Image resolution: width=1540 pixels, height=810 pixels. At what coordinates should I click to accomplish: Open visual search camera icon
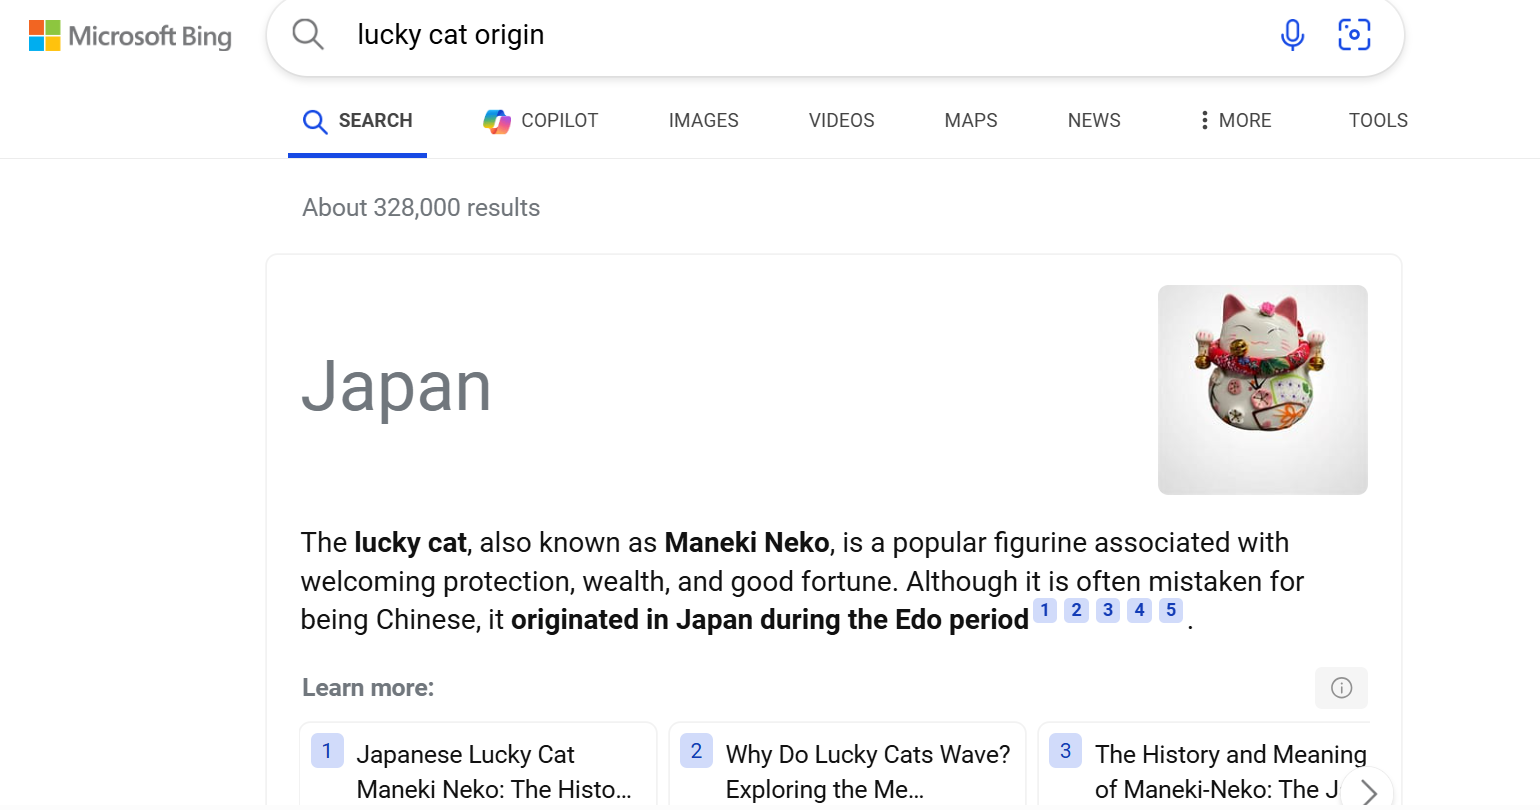1354,34
